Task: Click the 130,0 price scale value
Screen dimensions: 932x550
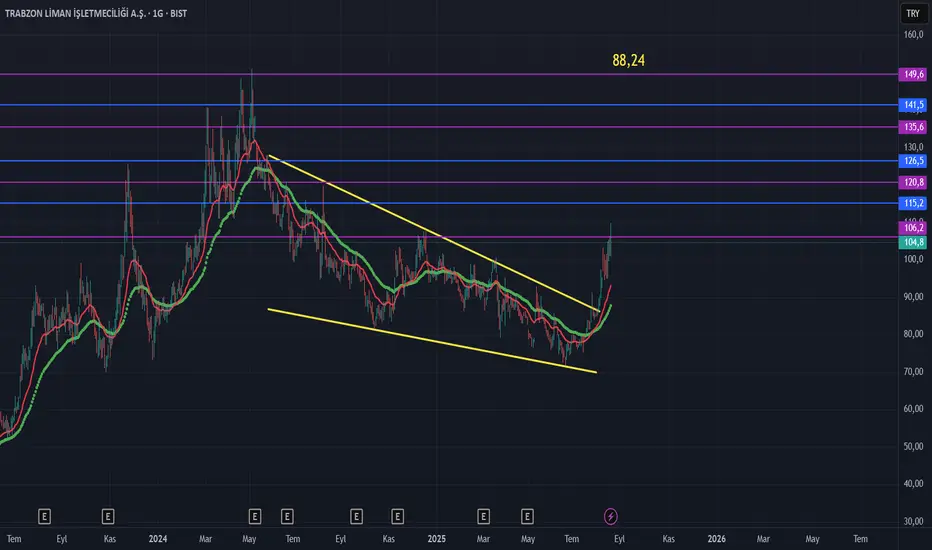Action: click(x=914, y=146)
